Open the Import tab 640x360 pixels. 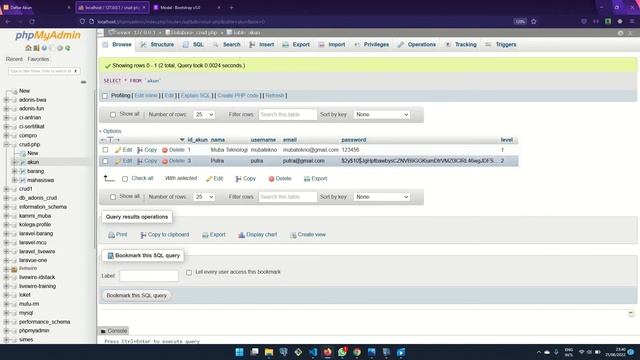(x=332, y=44)
